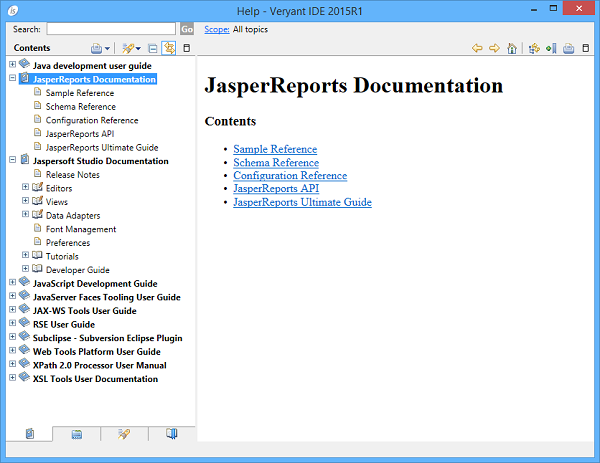Viewport: 600px width, 463px height.
Task: Click the Forward arrow icon
Action: (494, 47)
